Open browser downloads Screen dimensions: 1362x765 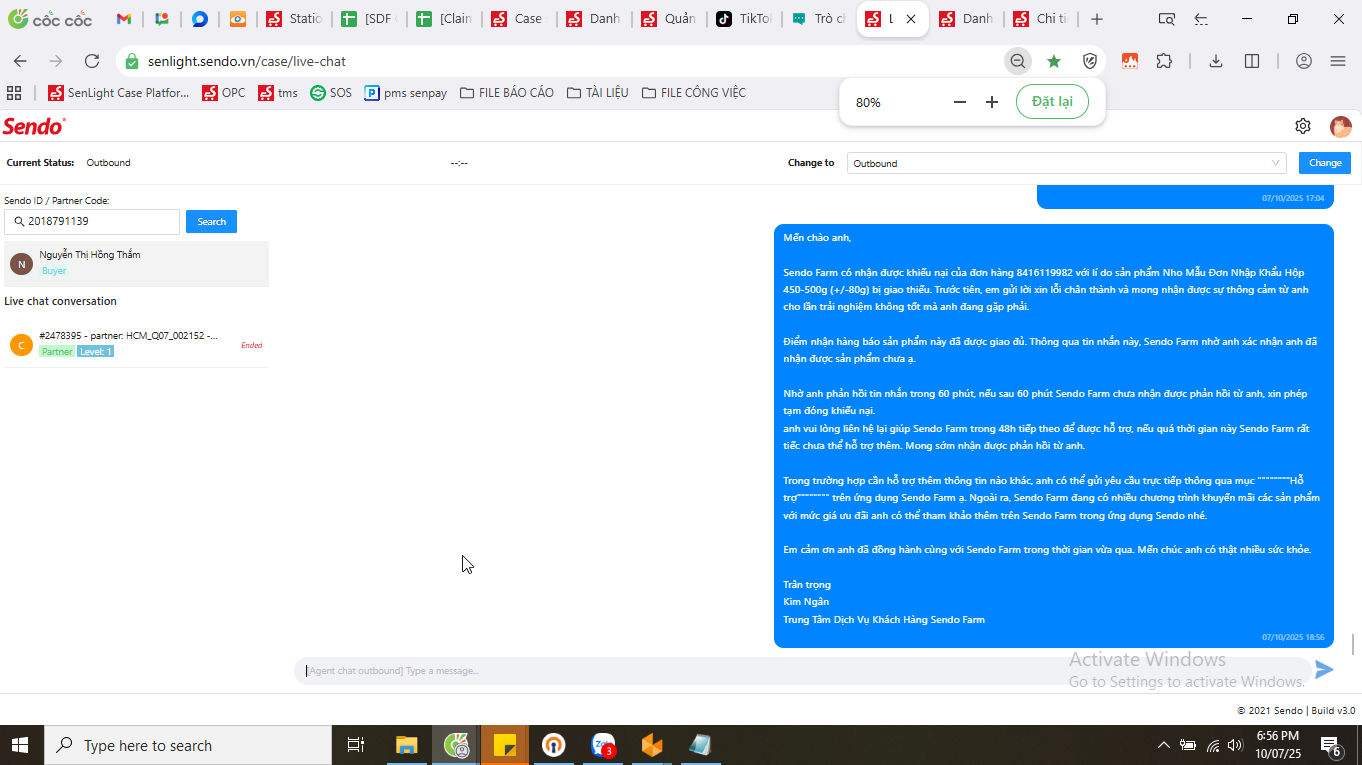coord(1216,61)
